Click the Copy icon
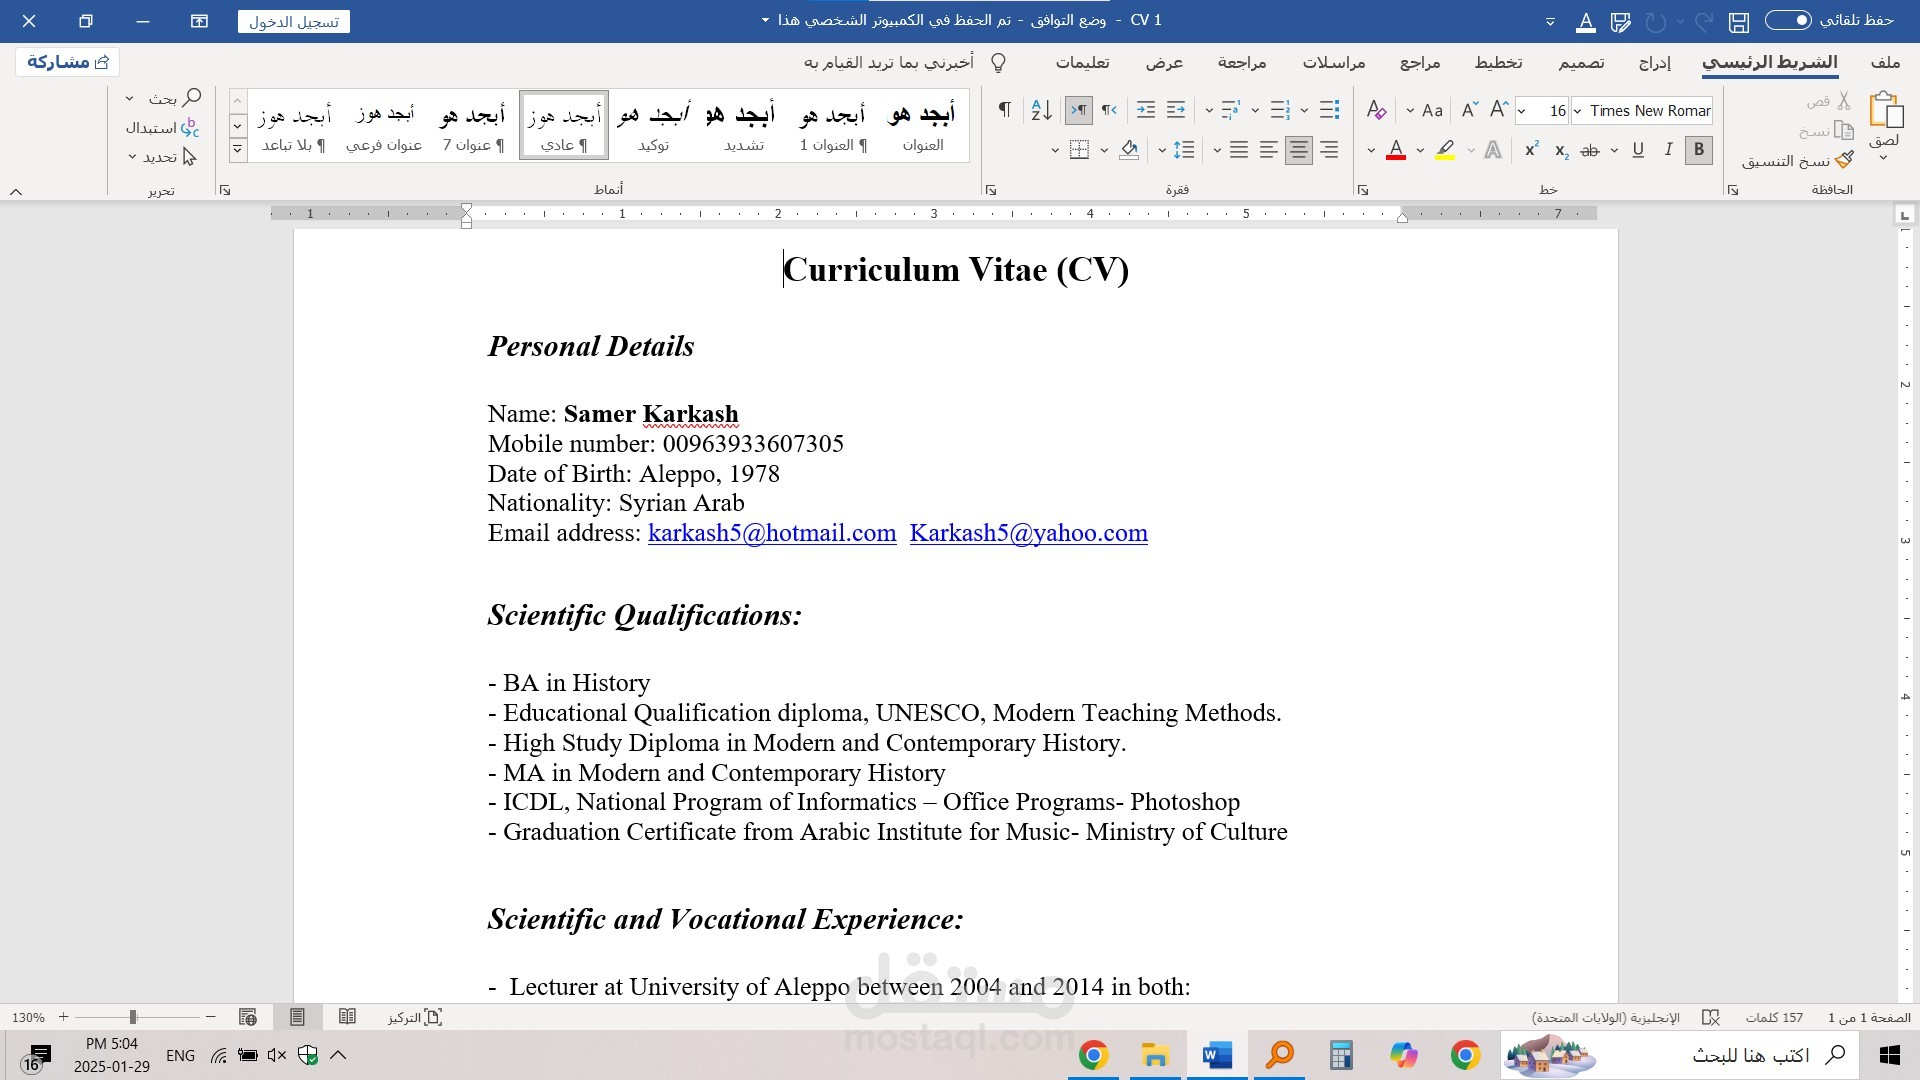Viewport: 1920px width, 1080px height. pyautogui.click(x=1844, y=131)
